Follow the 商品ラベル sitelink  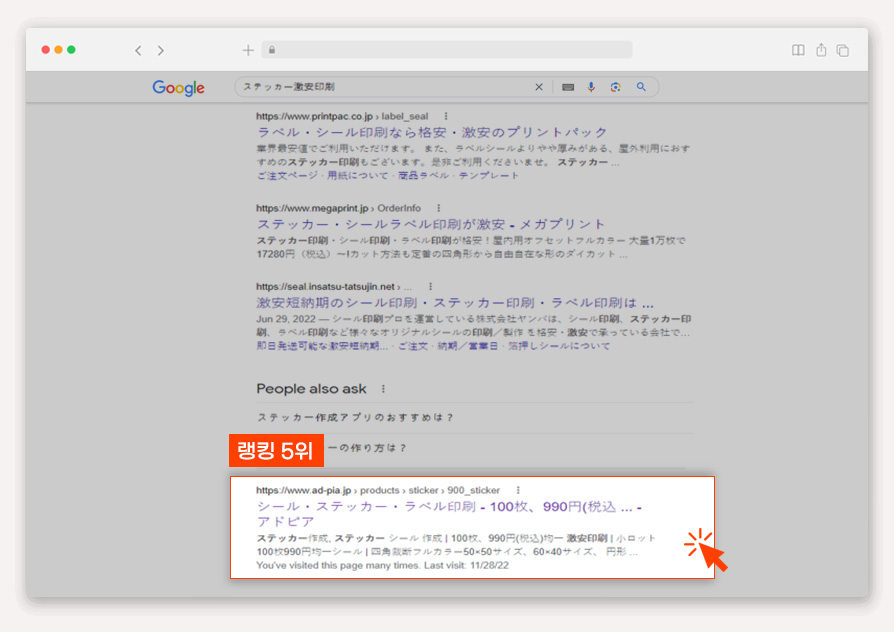pyautogui.click(x=424, y=176)
